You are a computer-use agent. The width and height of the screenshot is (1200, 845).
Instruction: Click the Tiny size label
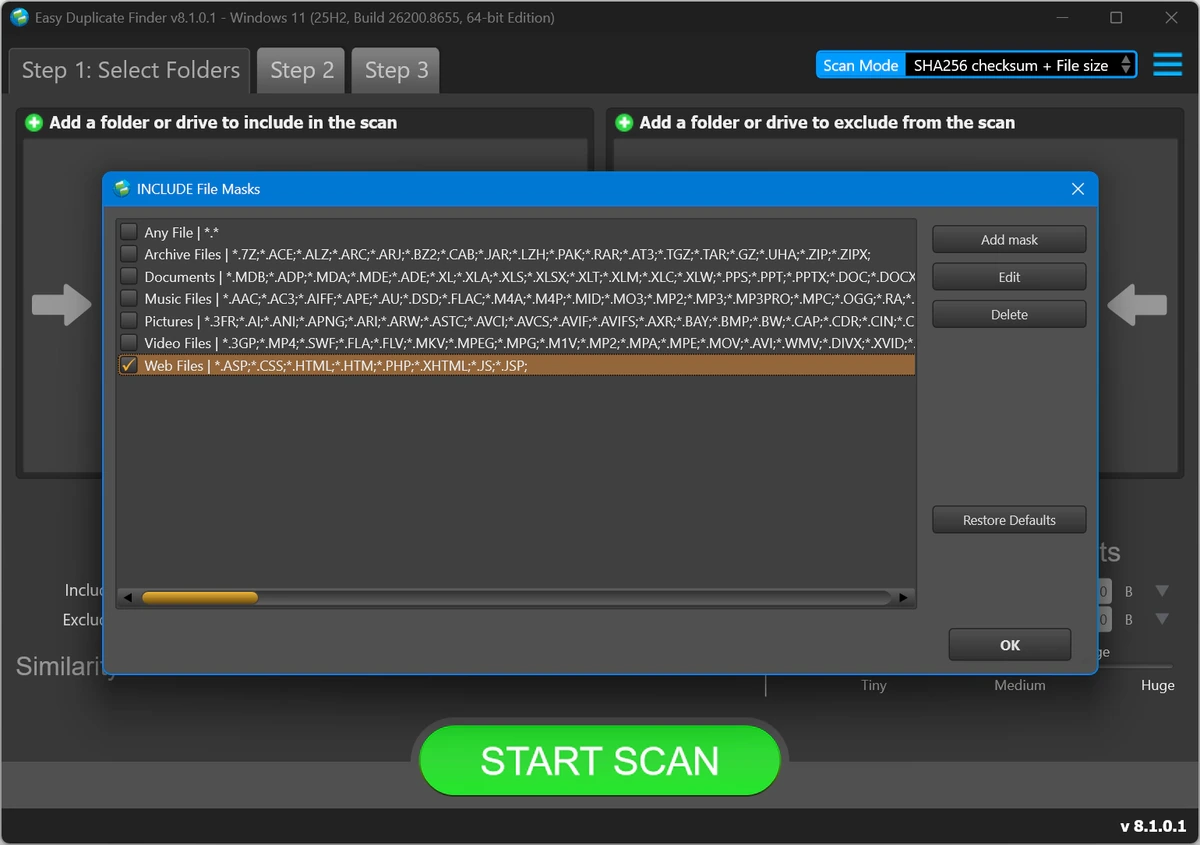pos(873,685)
